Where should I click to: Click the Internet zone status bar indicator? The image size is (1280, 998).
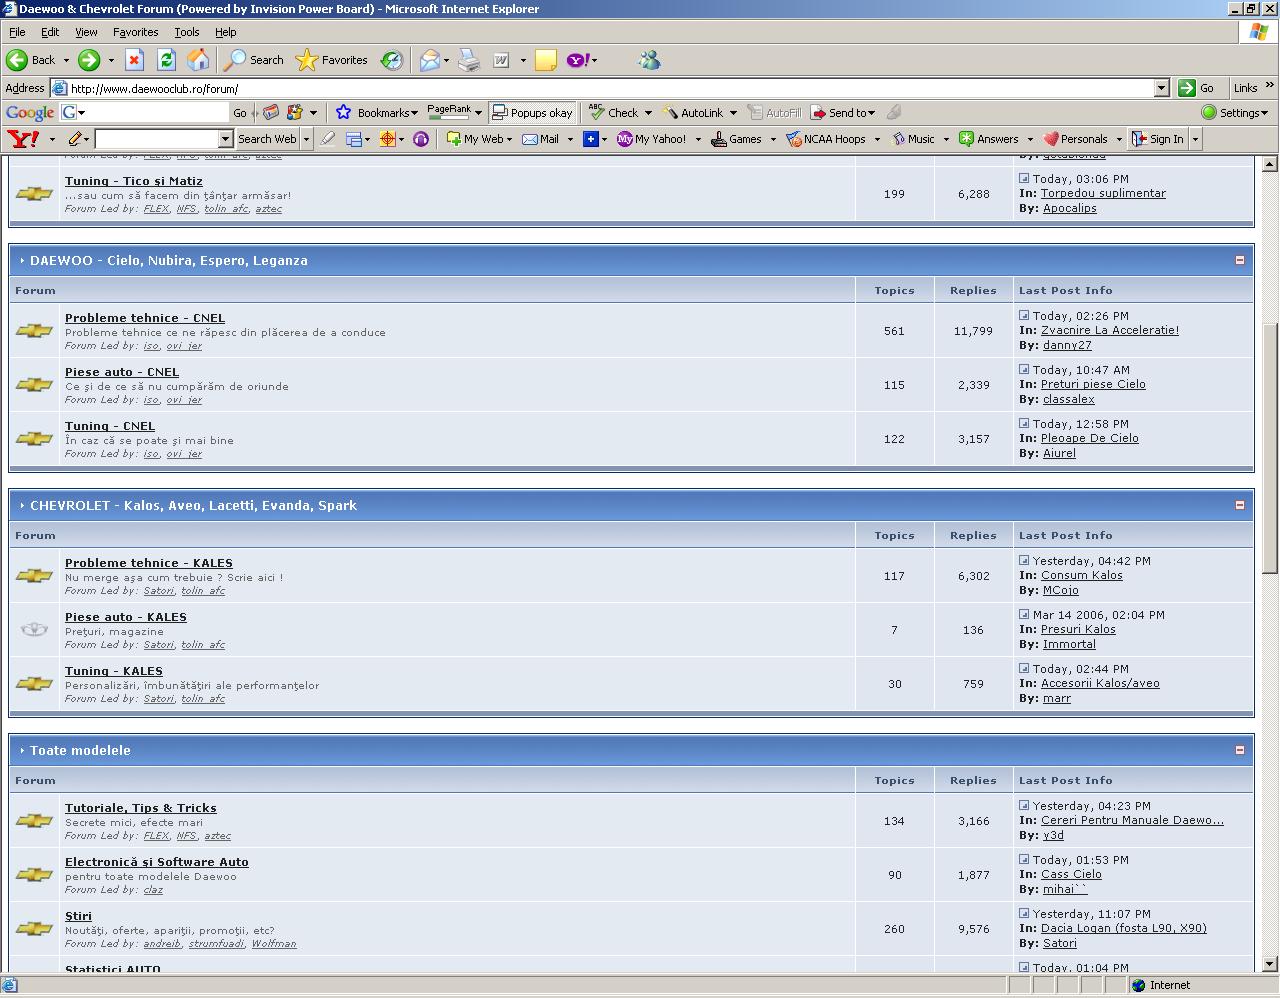[x=1160, y=985]
